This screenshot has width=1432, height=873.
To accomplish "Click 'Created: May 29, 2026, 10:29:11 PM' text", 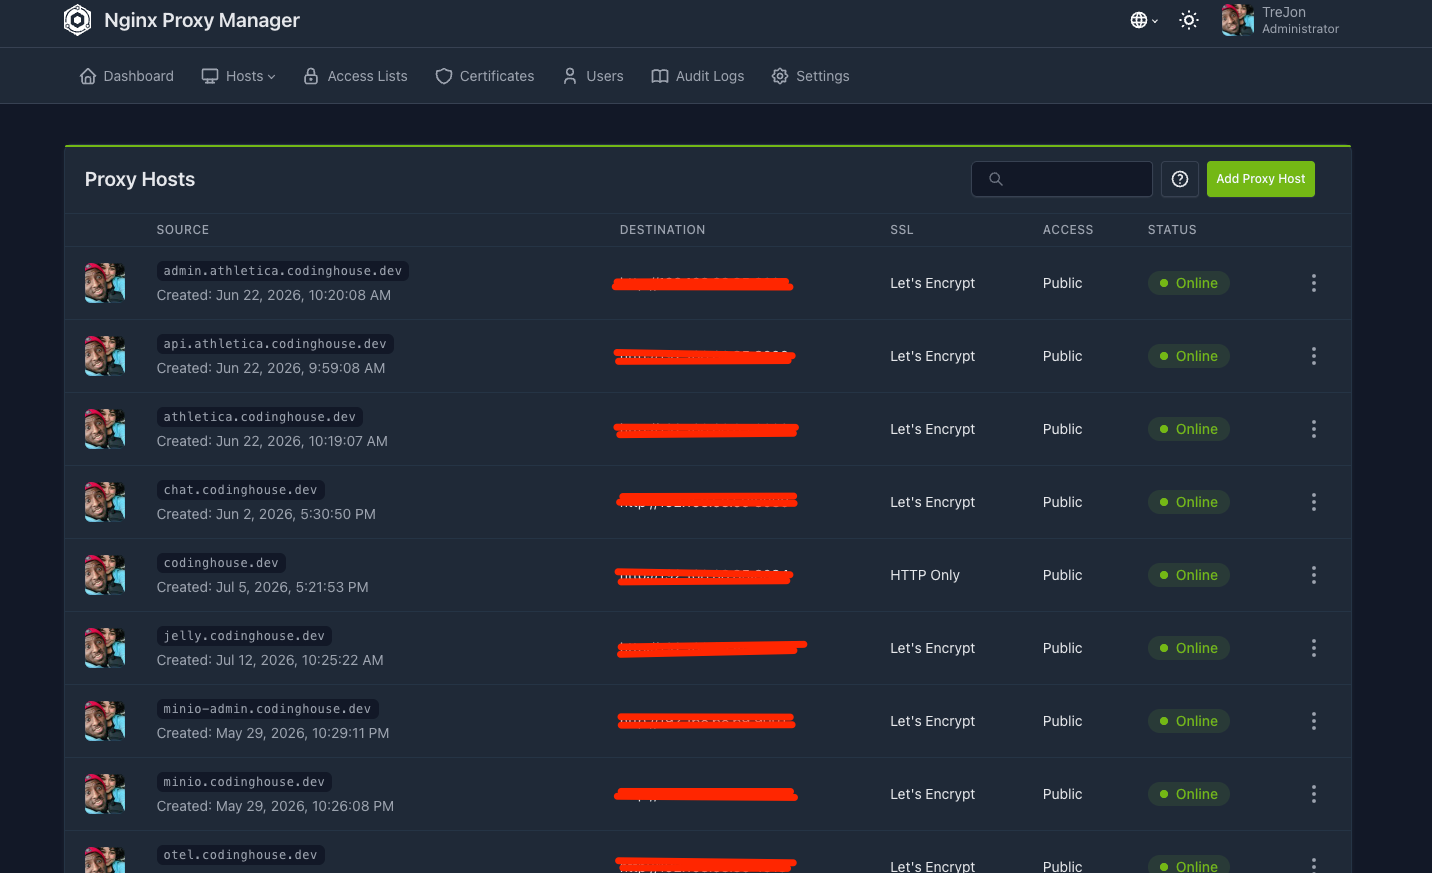I will point(273,733).
